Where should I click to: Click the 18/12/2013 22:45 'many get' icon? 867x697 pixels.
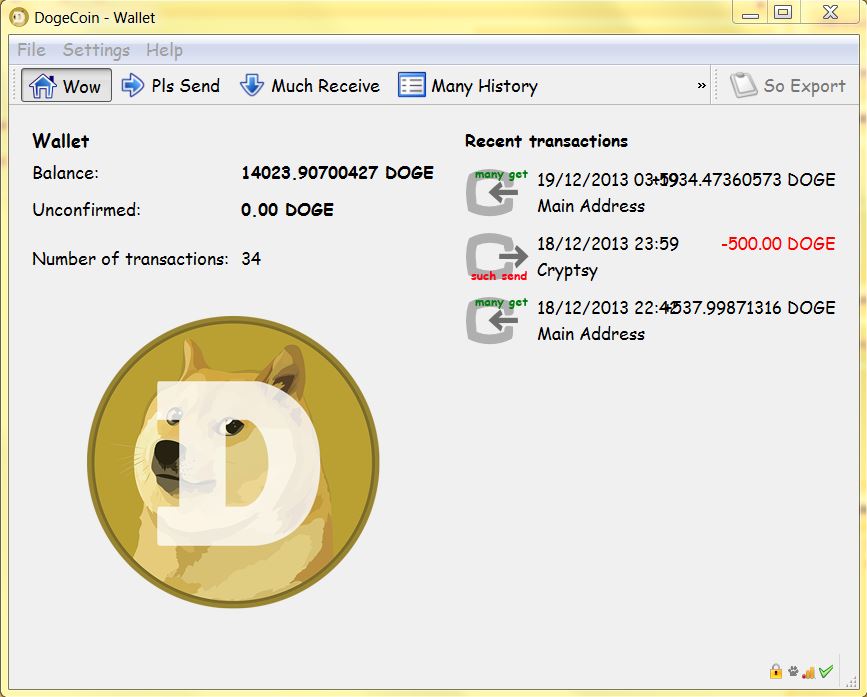(497, 320)
